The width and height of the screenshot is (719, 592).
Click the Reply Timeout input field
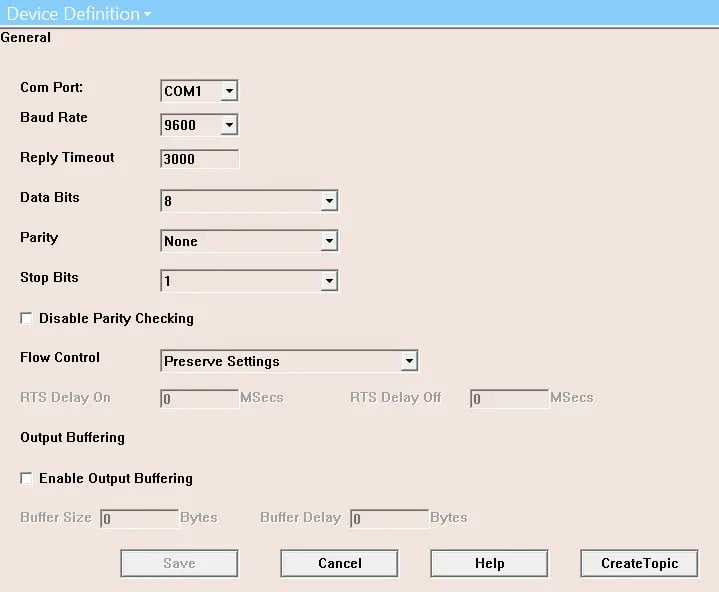(199, 158)
